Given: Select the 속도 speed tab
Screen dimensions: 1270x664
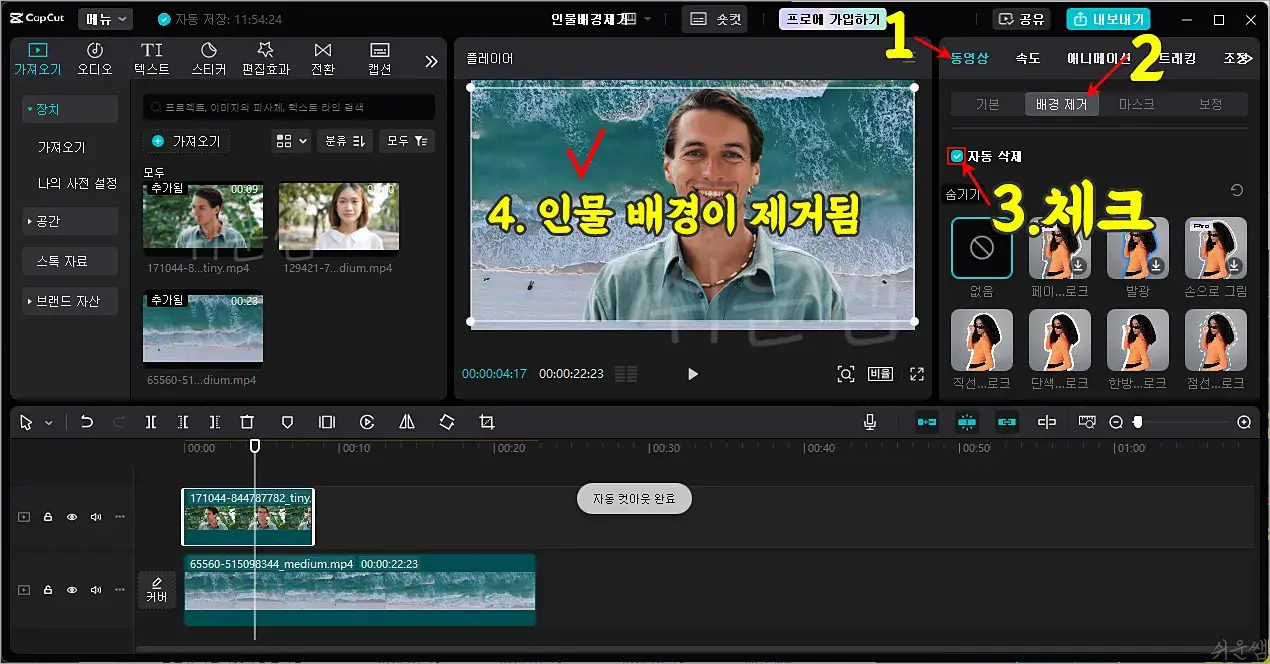Looking at the screenshot, I should (1027, 58).
